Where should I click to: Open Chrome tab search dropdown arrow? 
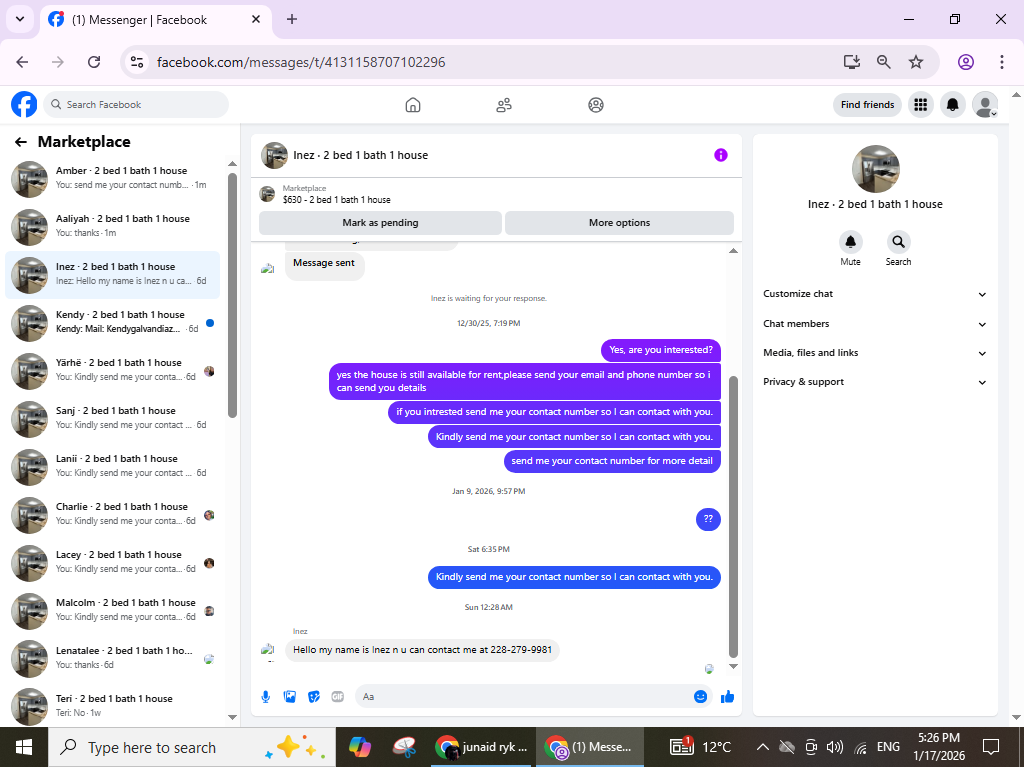point(20,19)
